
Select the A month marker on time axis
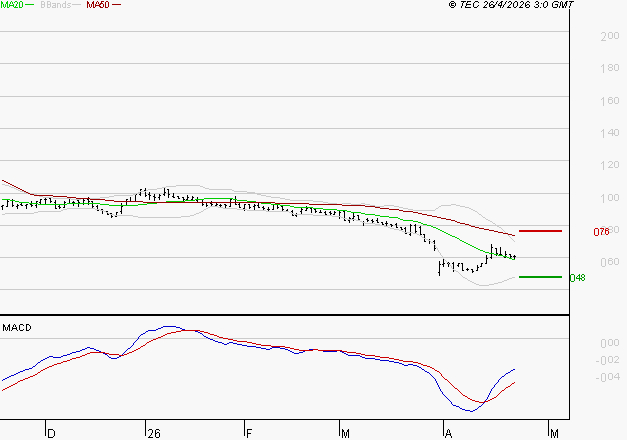tap(448, 433)
